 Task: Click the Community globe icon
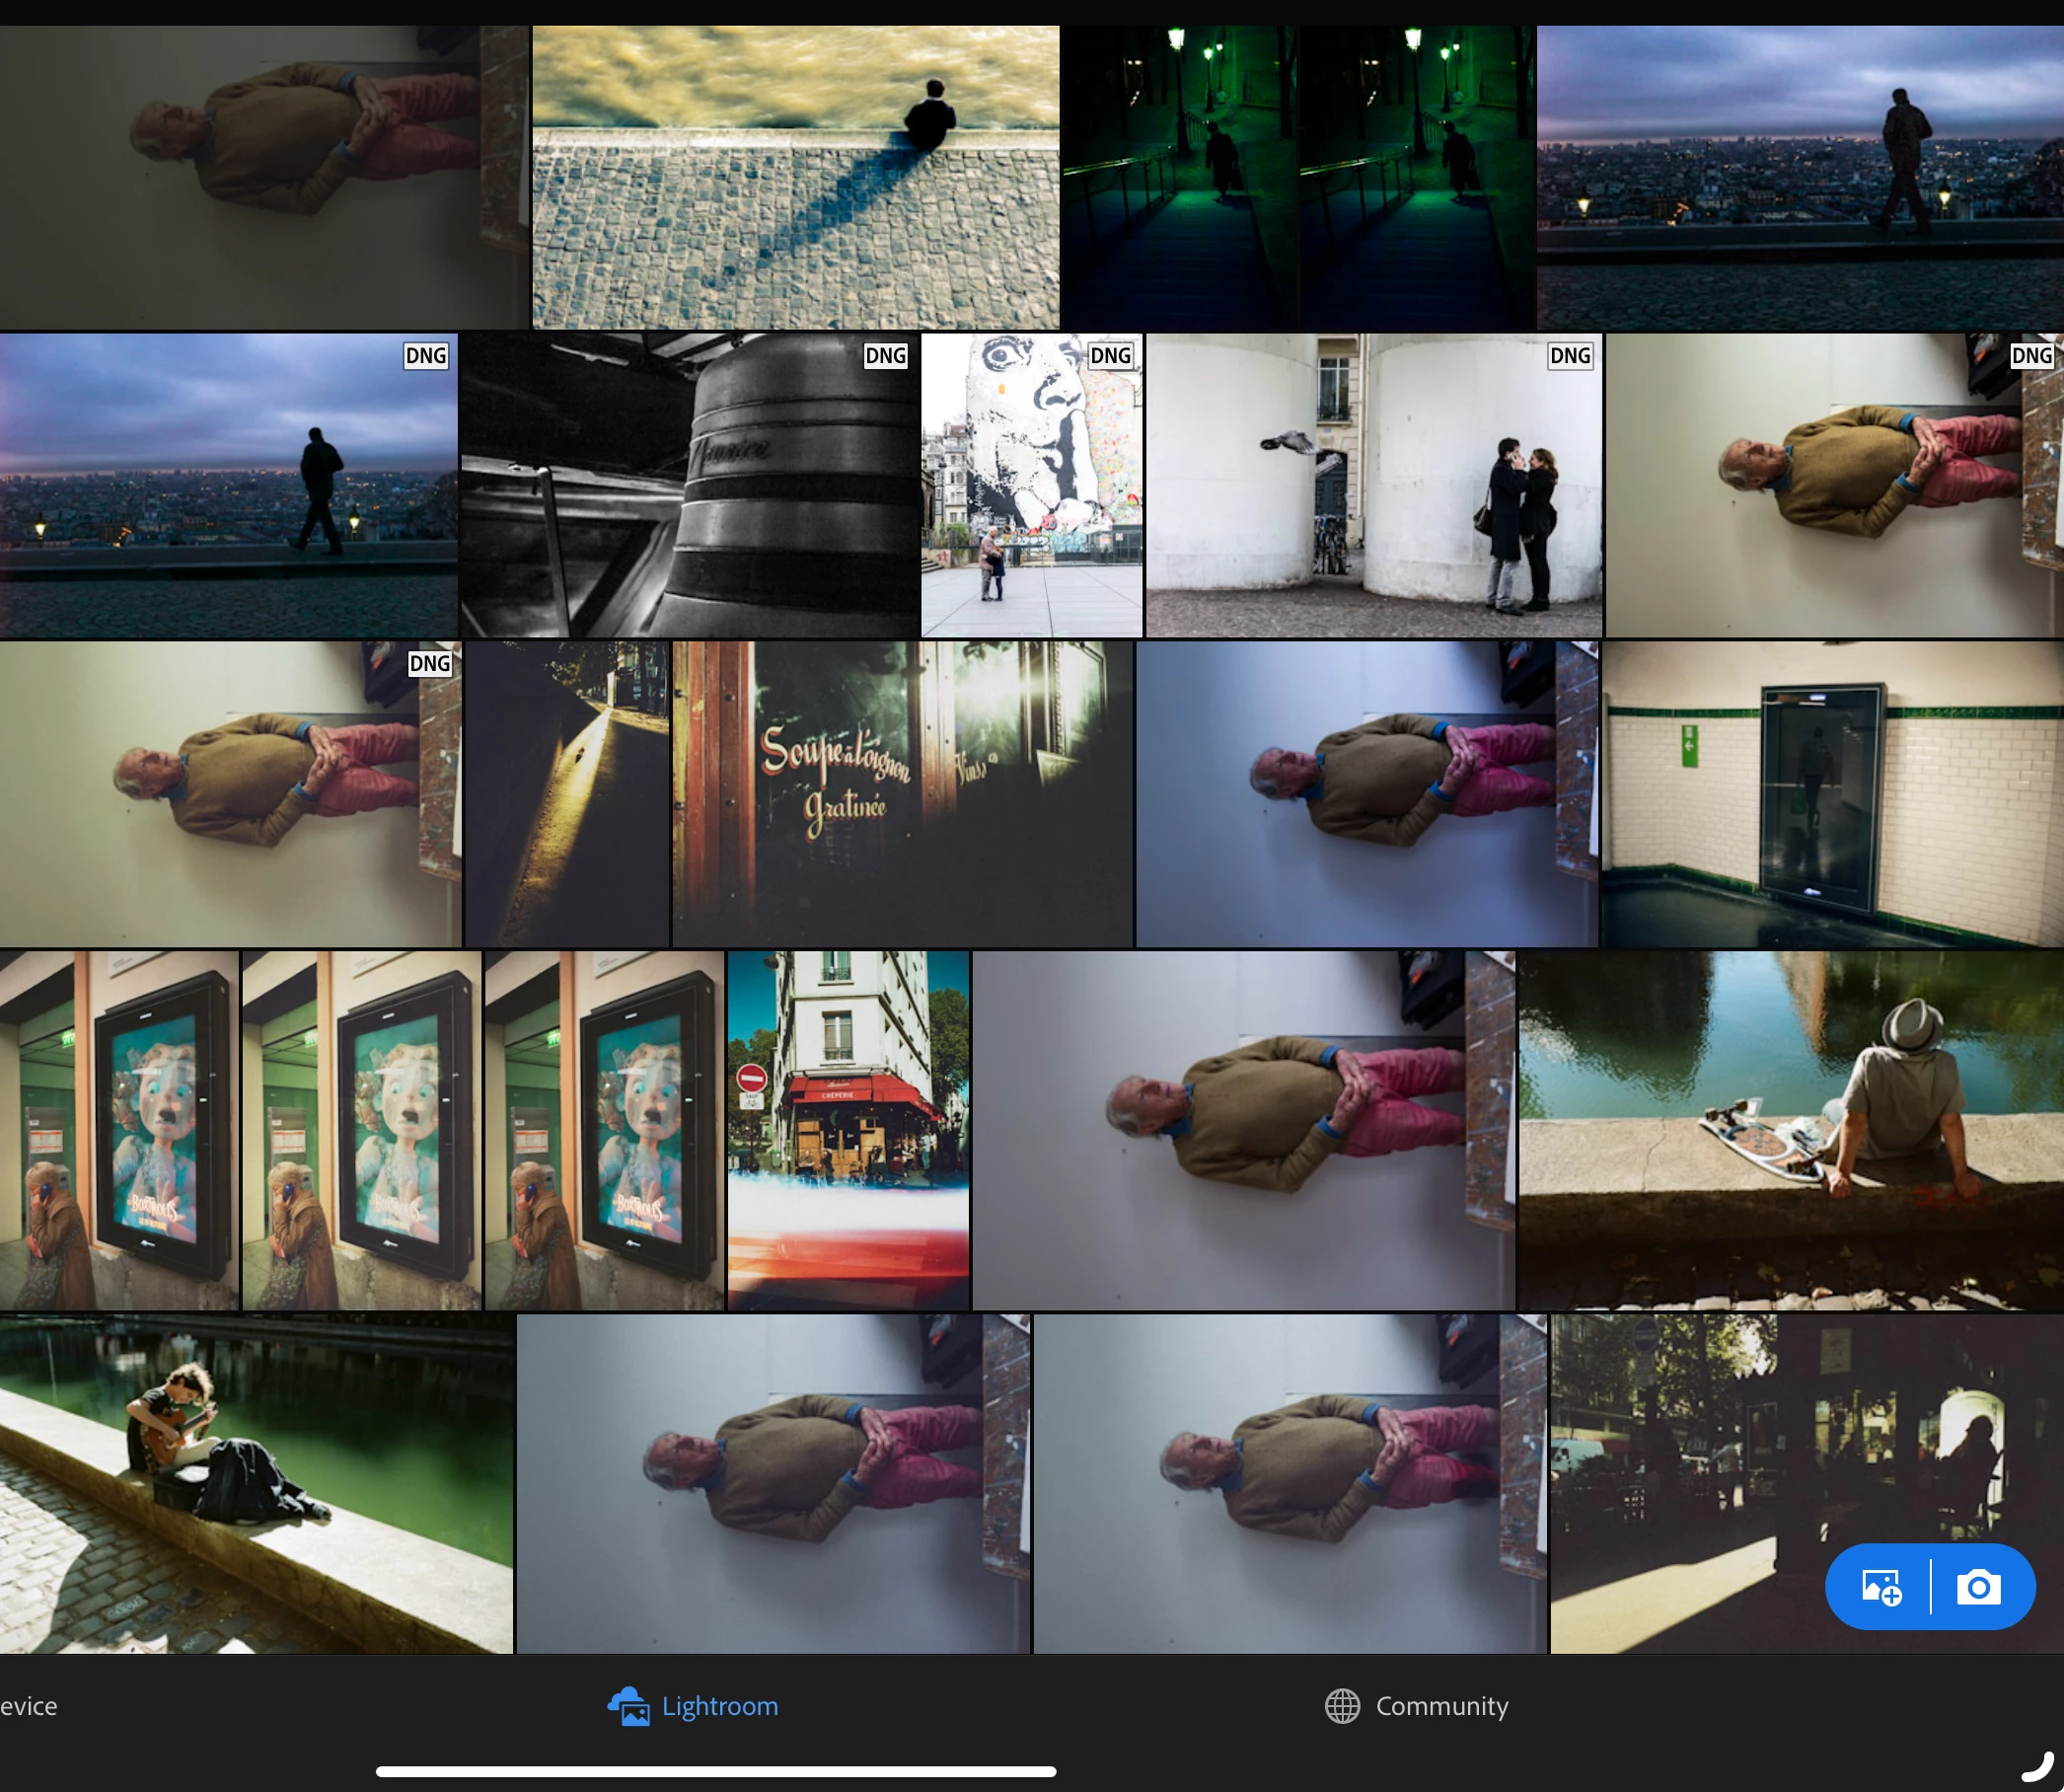[1342, 1706]
